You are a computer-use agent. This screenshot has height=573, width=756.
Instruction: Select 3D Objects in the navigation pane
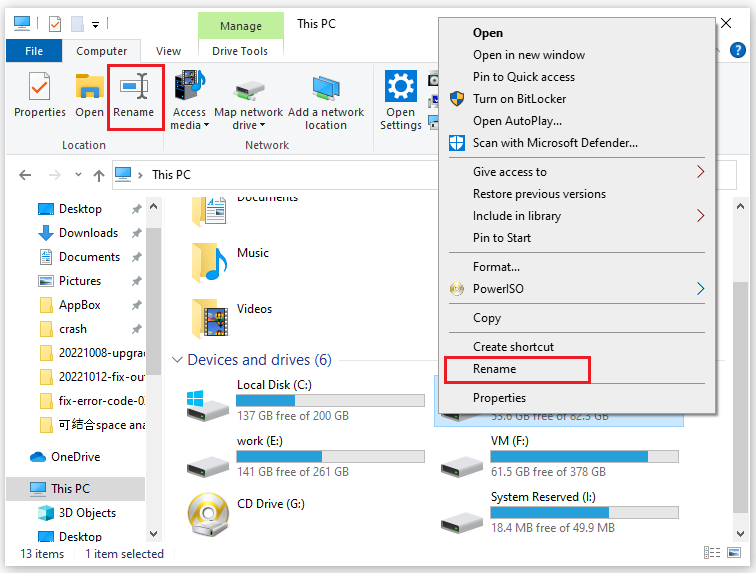tap(77, 513)
